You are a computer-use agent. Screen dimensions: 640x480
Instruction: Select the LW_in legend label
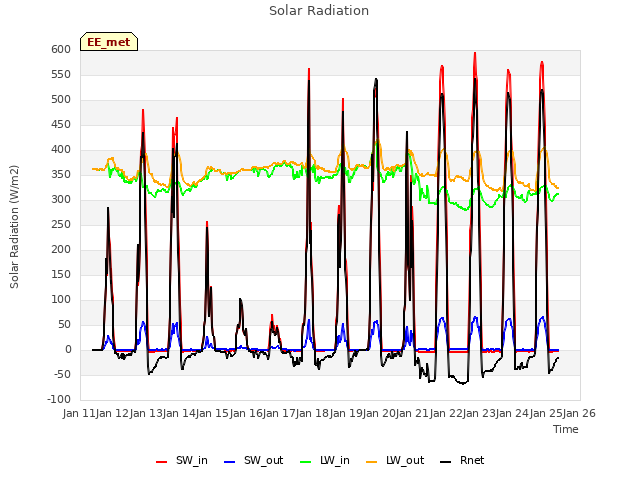[335, 460]
